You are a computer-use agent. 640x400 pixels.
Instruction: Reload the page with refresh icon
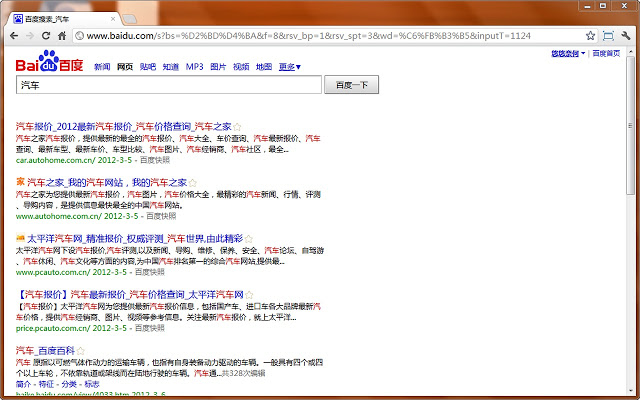click(46, 36)
